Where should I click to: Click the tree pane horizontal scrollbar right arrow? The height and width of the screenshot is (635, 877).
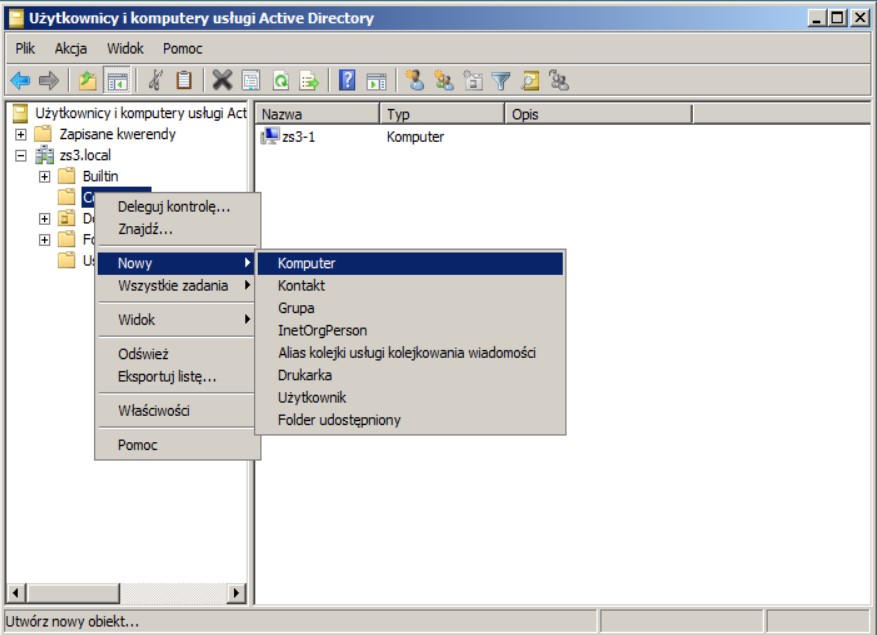coord(237,594)
